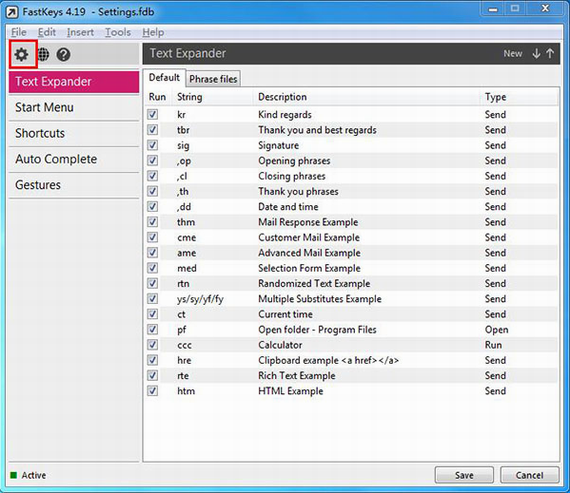Toggle checkbox for htm HTML Example
Screen dimensions: 570x493
click(152, 391)
